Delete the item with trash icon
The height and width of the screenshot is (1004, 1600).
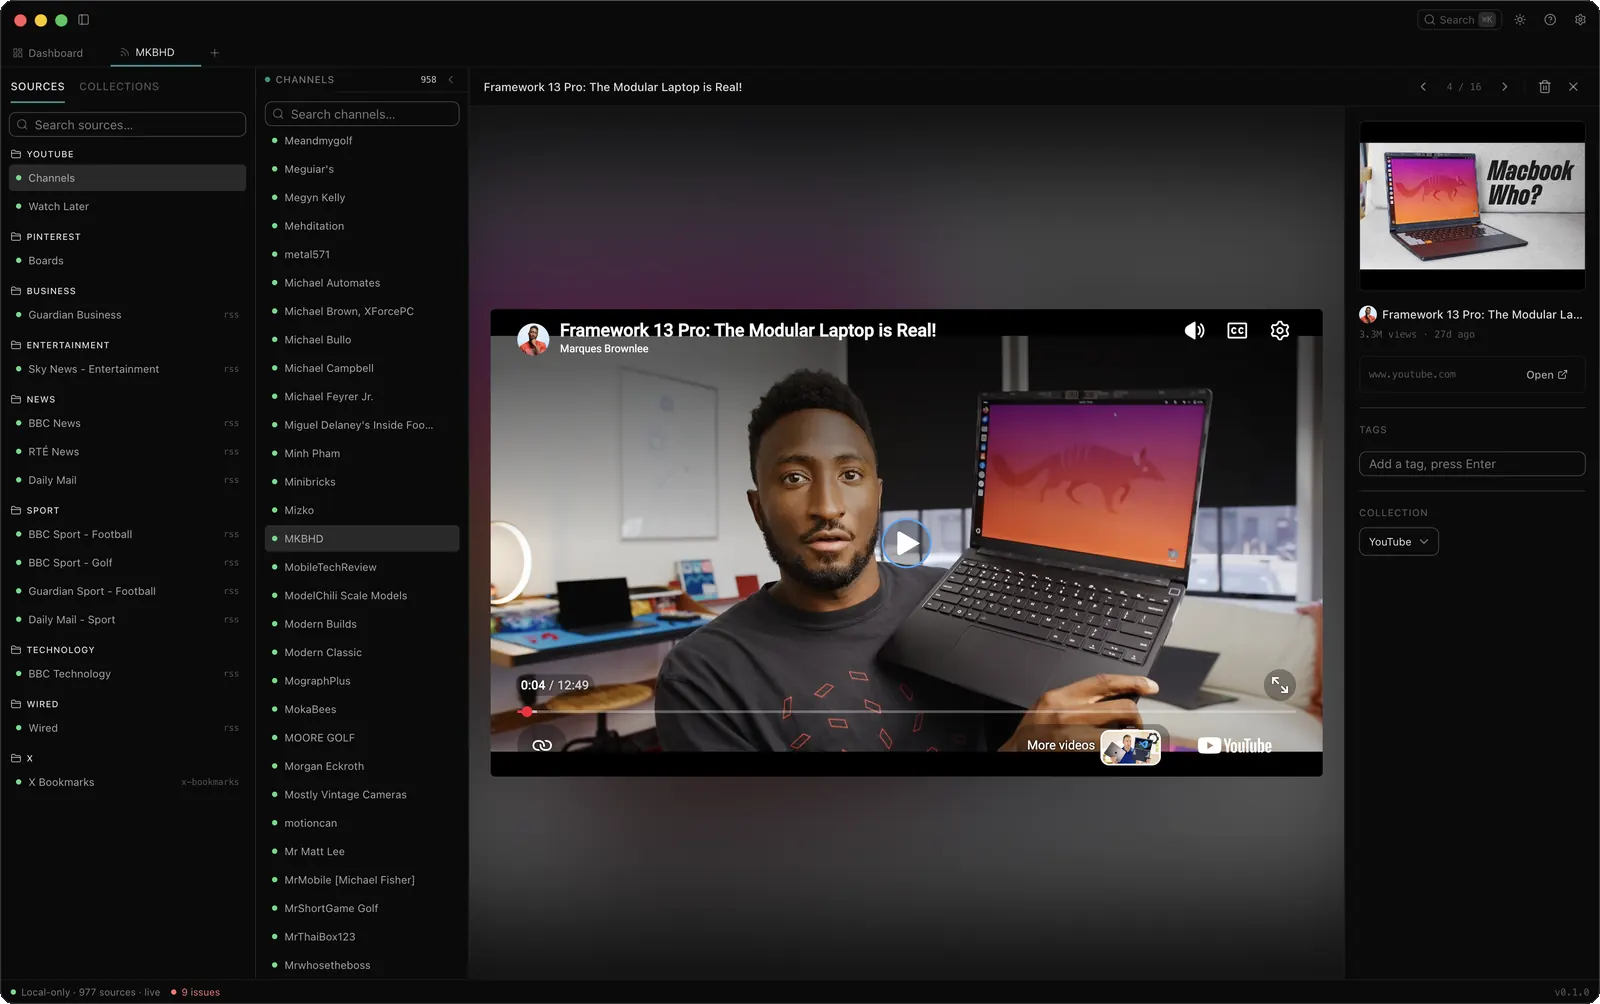(1544, 87)
